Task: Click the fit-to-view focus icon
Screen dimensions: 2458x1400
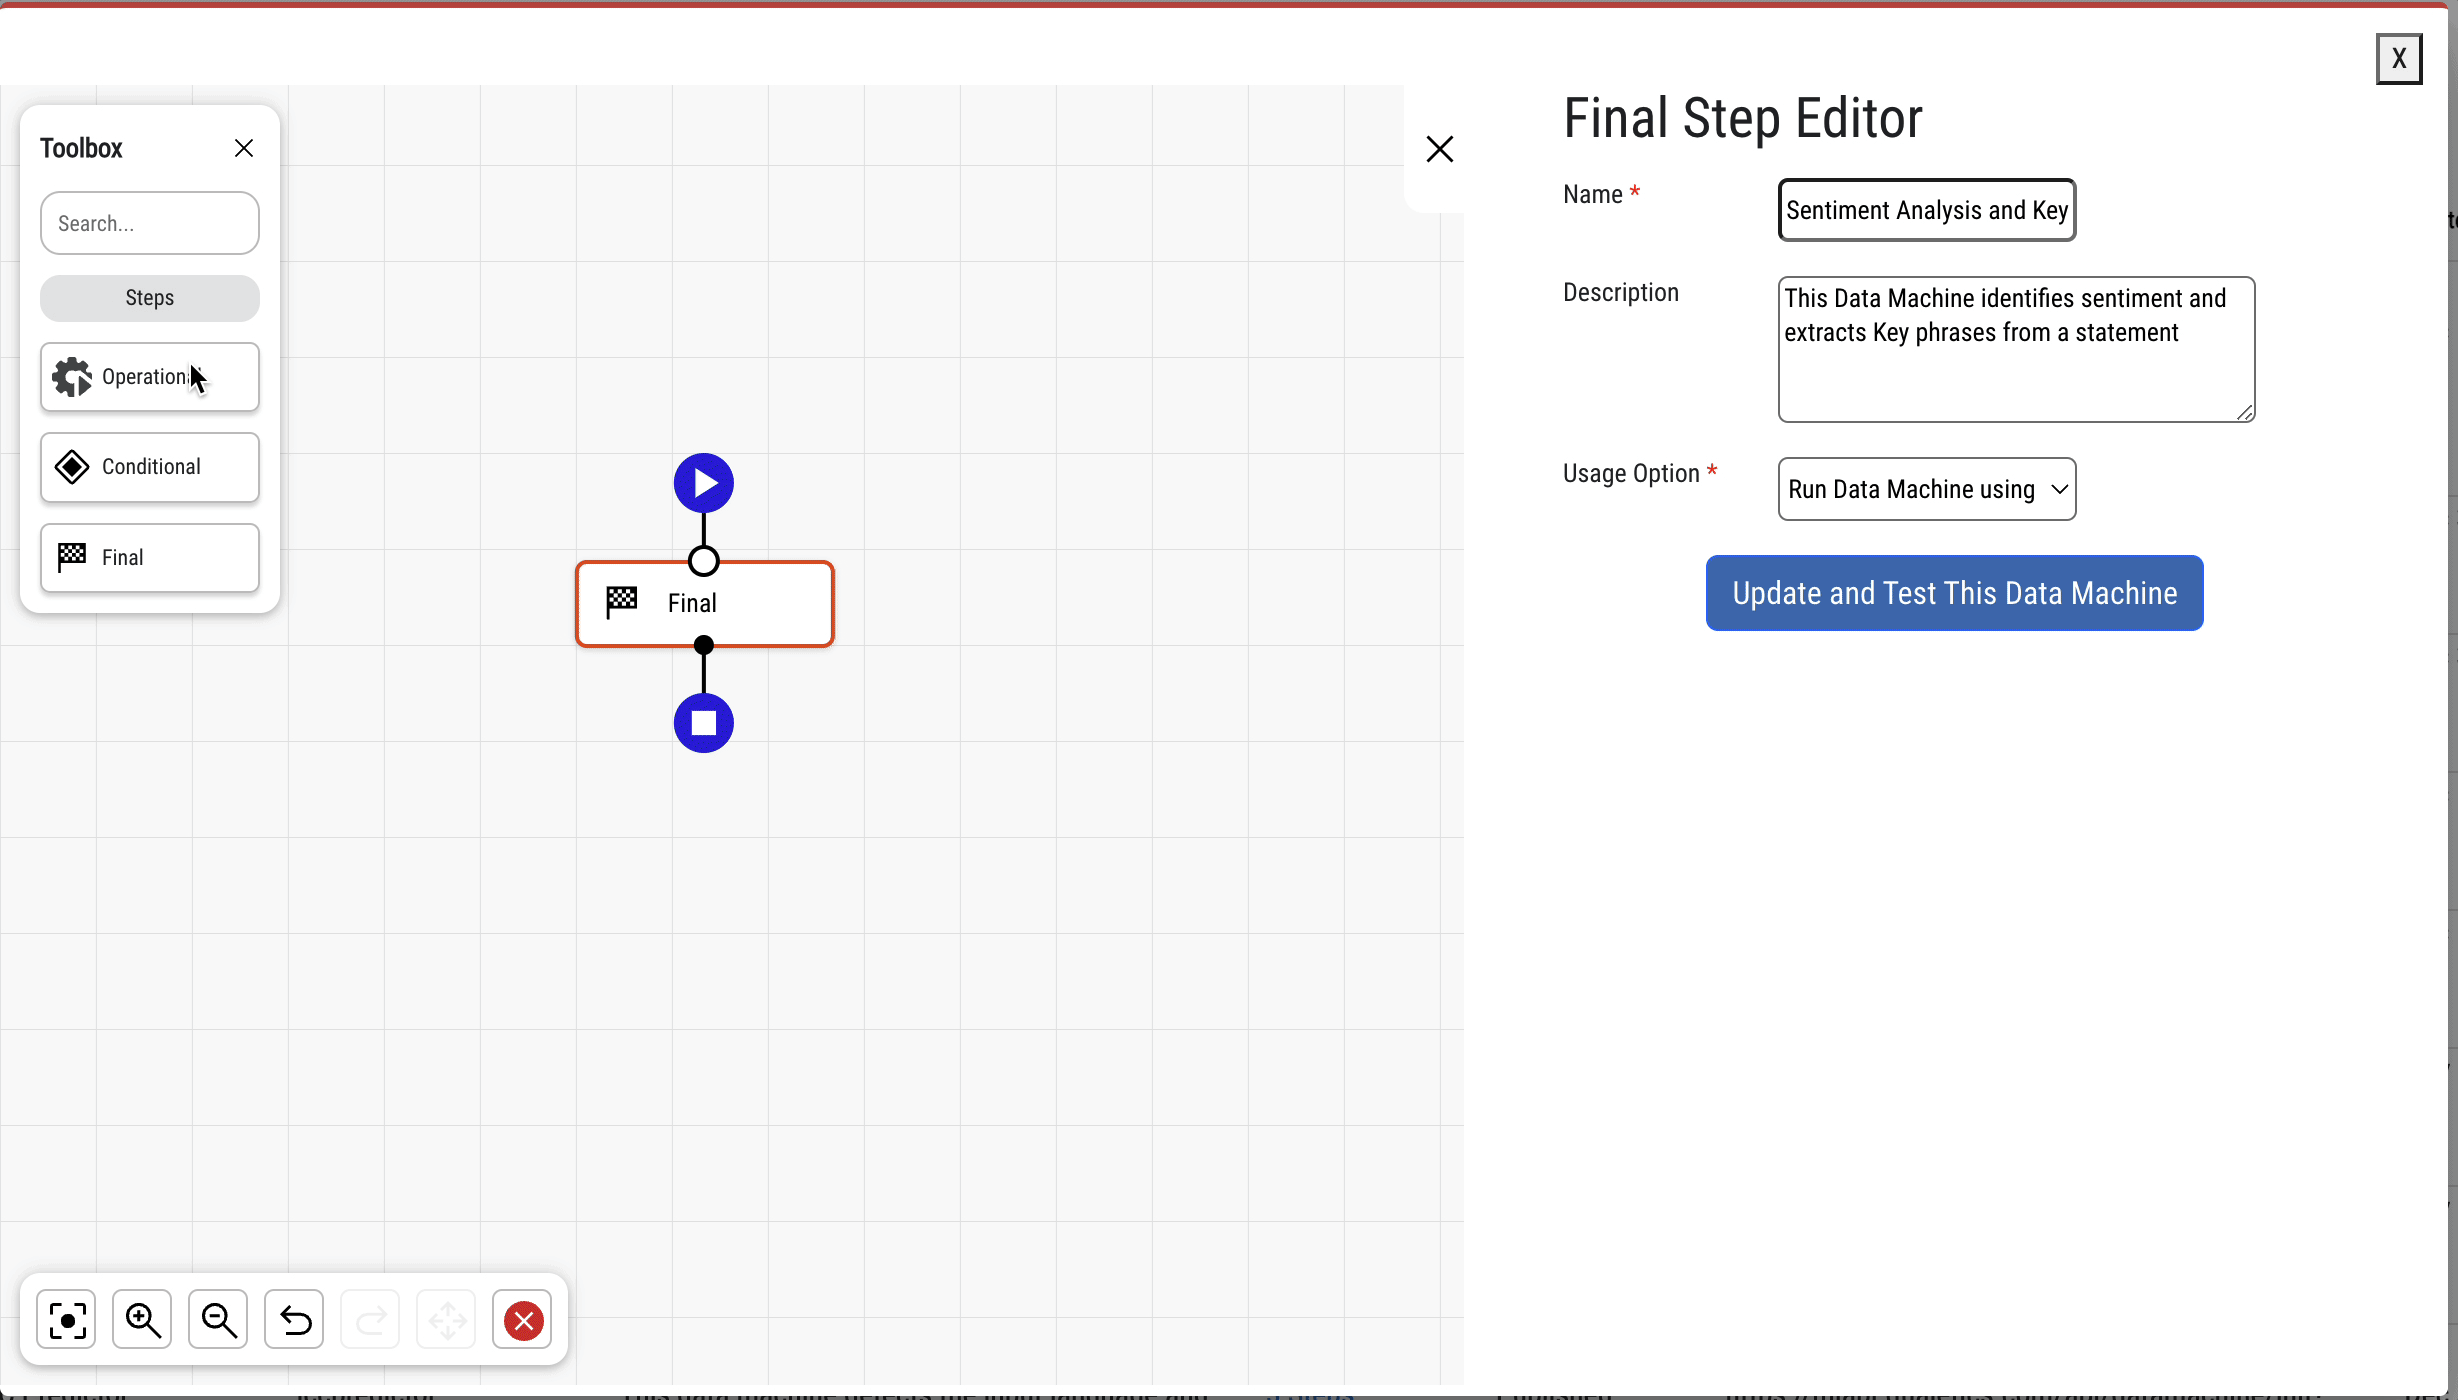Action: (67, 1320)
